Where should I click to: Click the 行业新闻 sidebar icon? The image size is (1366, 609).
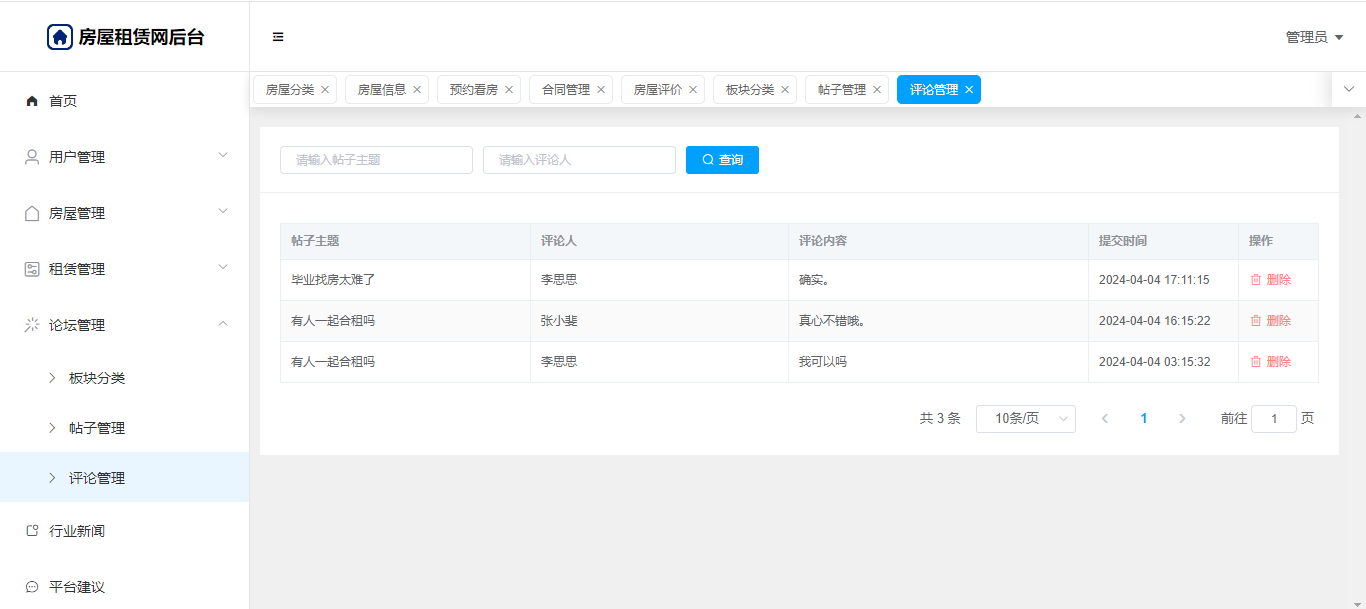pos(32,531)
